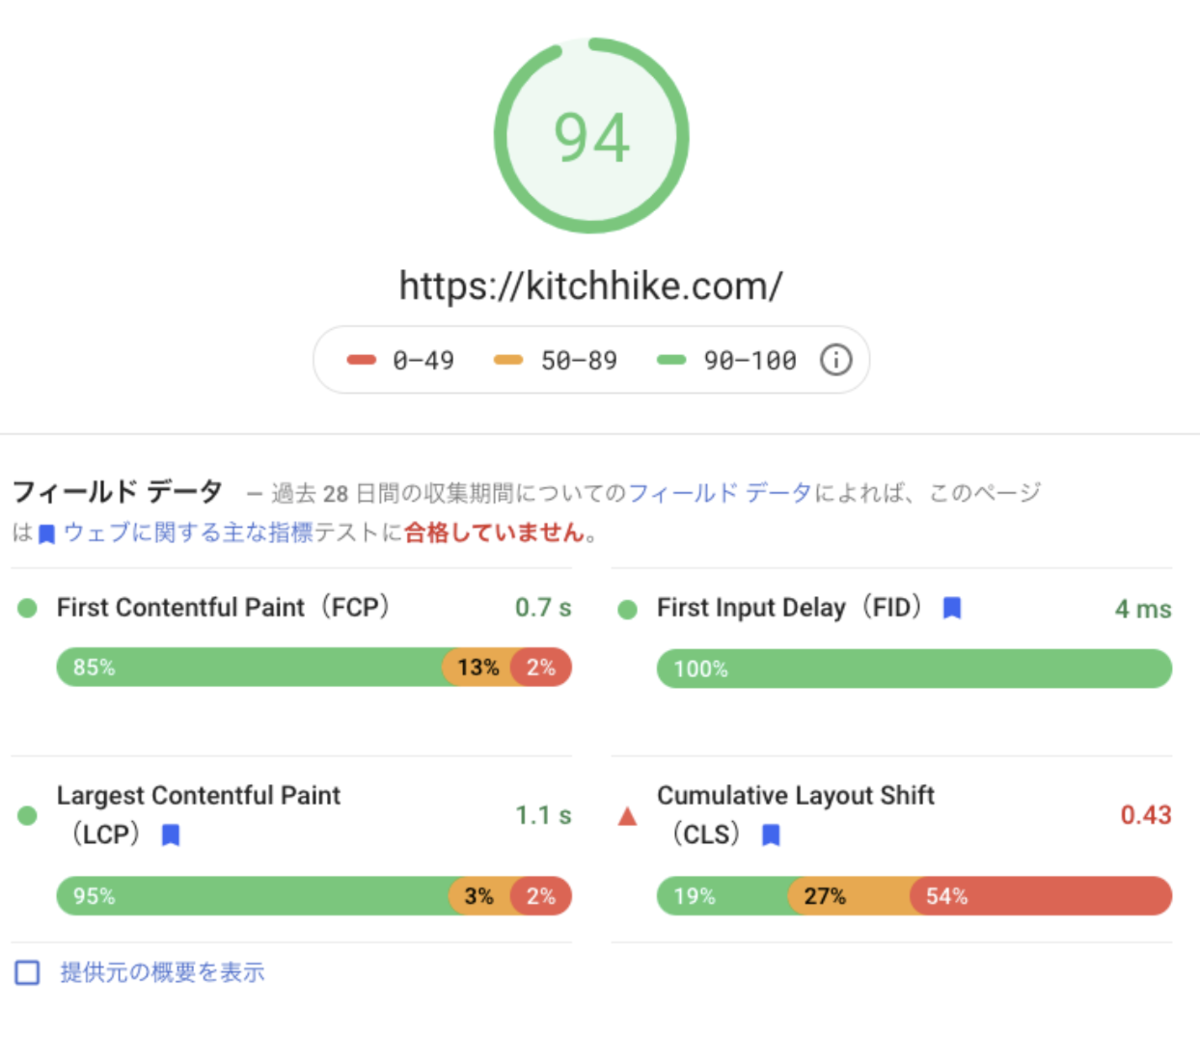Image resolution: width=1200 pixels, height=1038 pixels.
Task: Open the フィールド データ link
Action: point(719,492)
